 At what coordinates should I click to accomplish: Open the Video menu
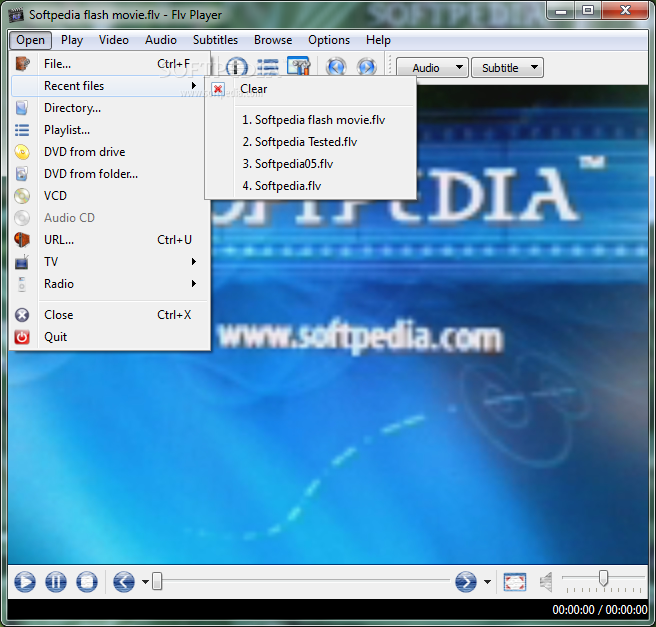click(114, 40)
